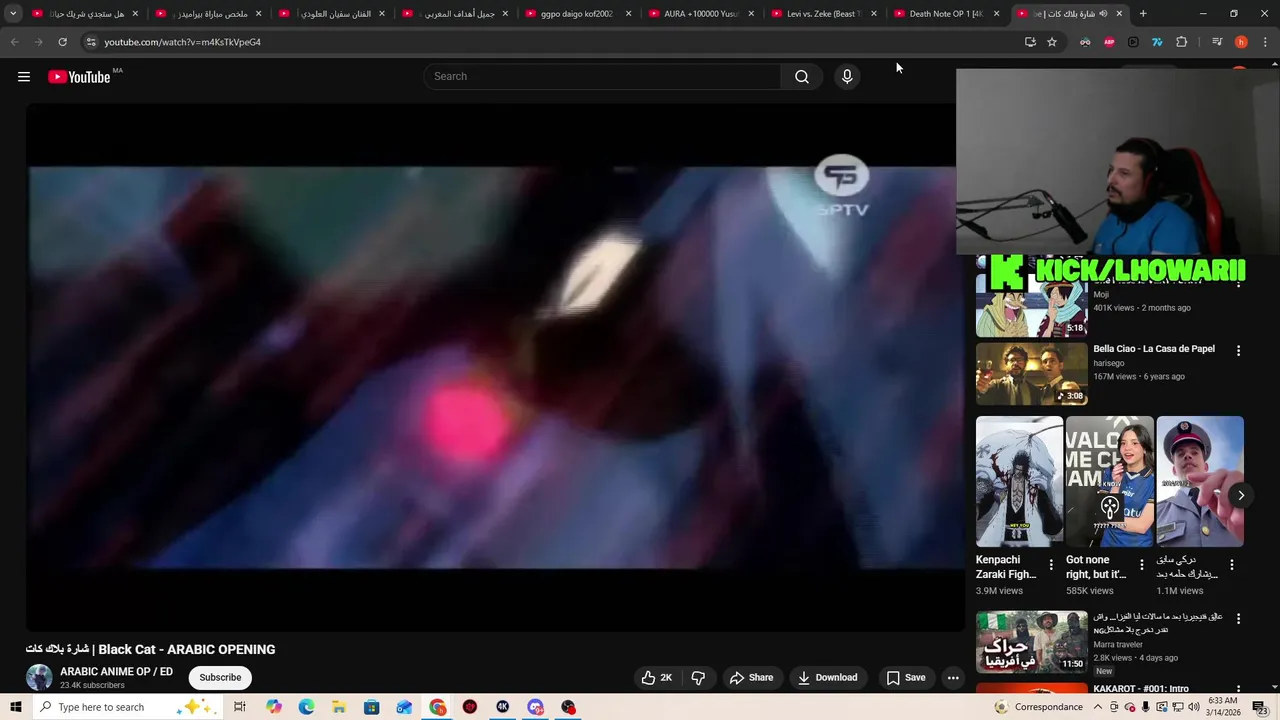Switch to the 'Levi vs. Zeke' tab
This screenshot has width=1280, height=720.
point(824,14)
